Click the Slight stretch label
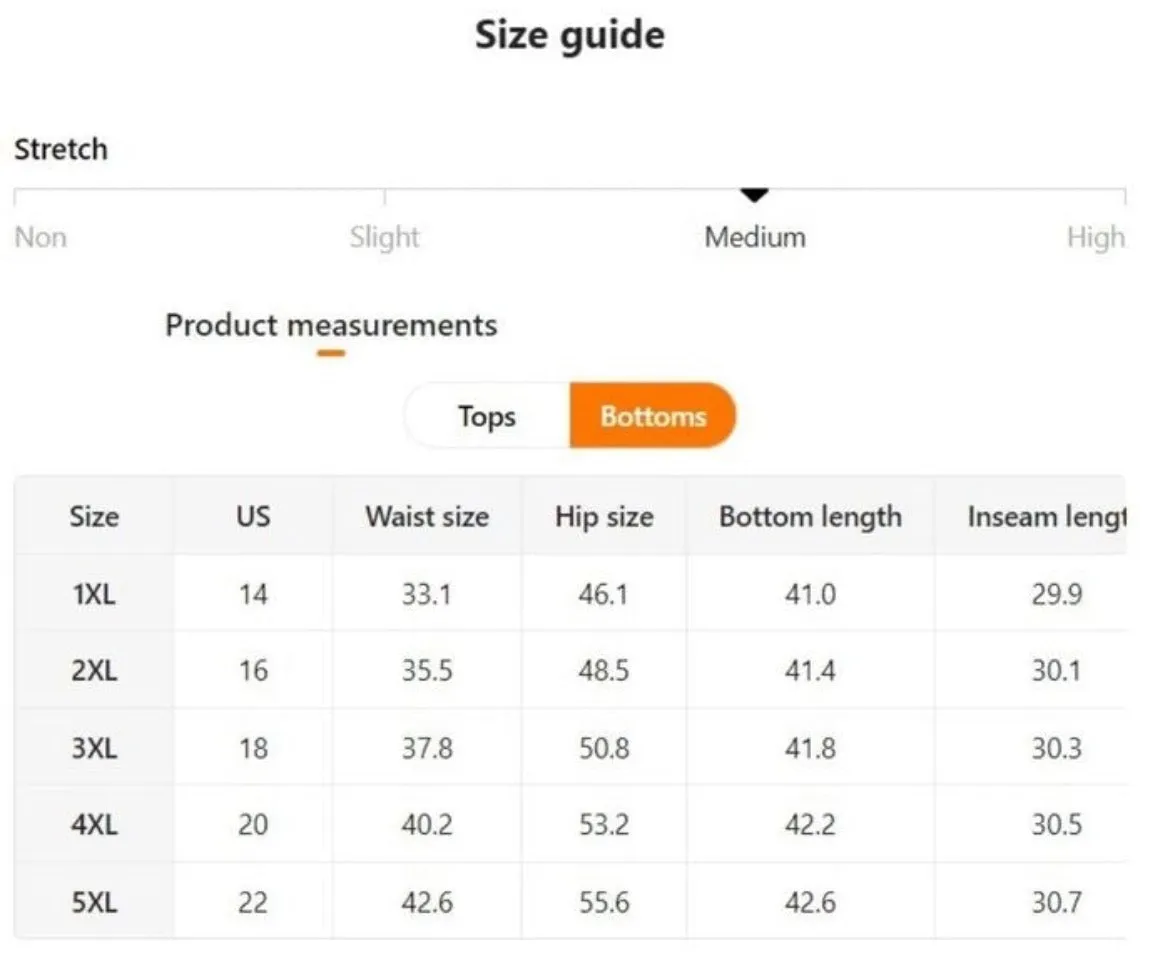 click(384, 237)
